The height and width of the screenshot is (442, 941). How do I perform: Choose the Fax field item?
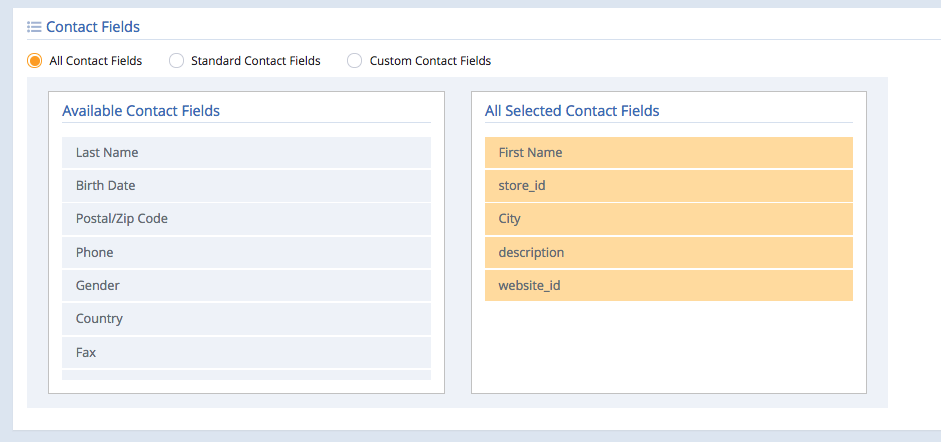point(246,353)
